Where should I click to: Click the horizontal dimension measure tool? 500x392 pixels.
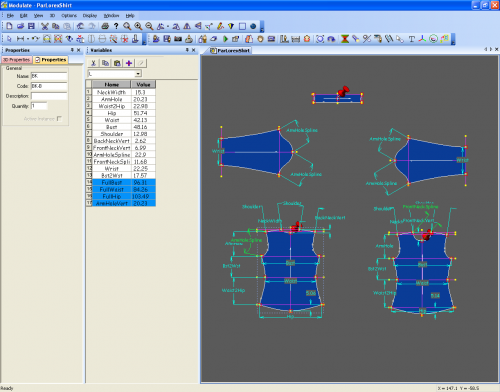[20, 39]
